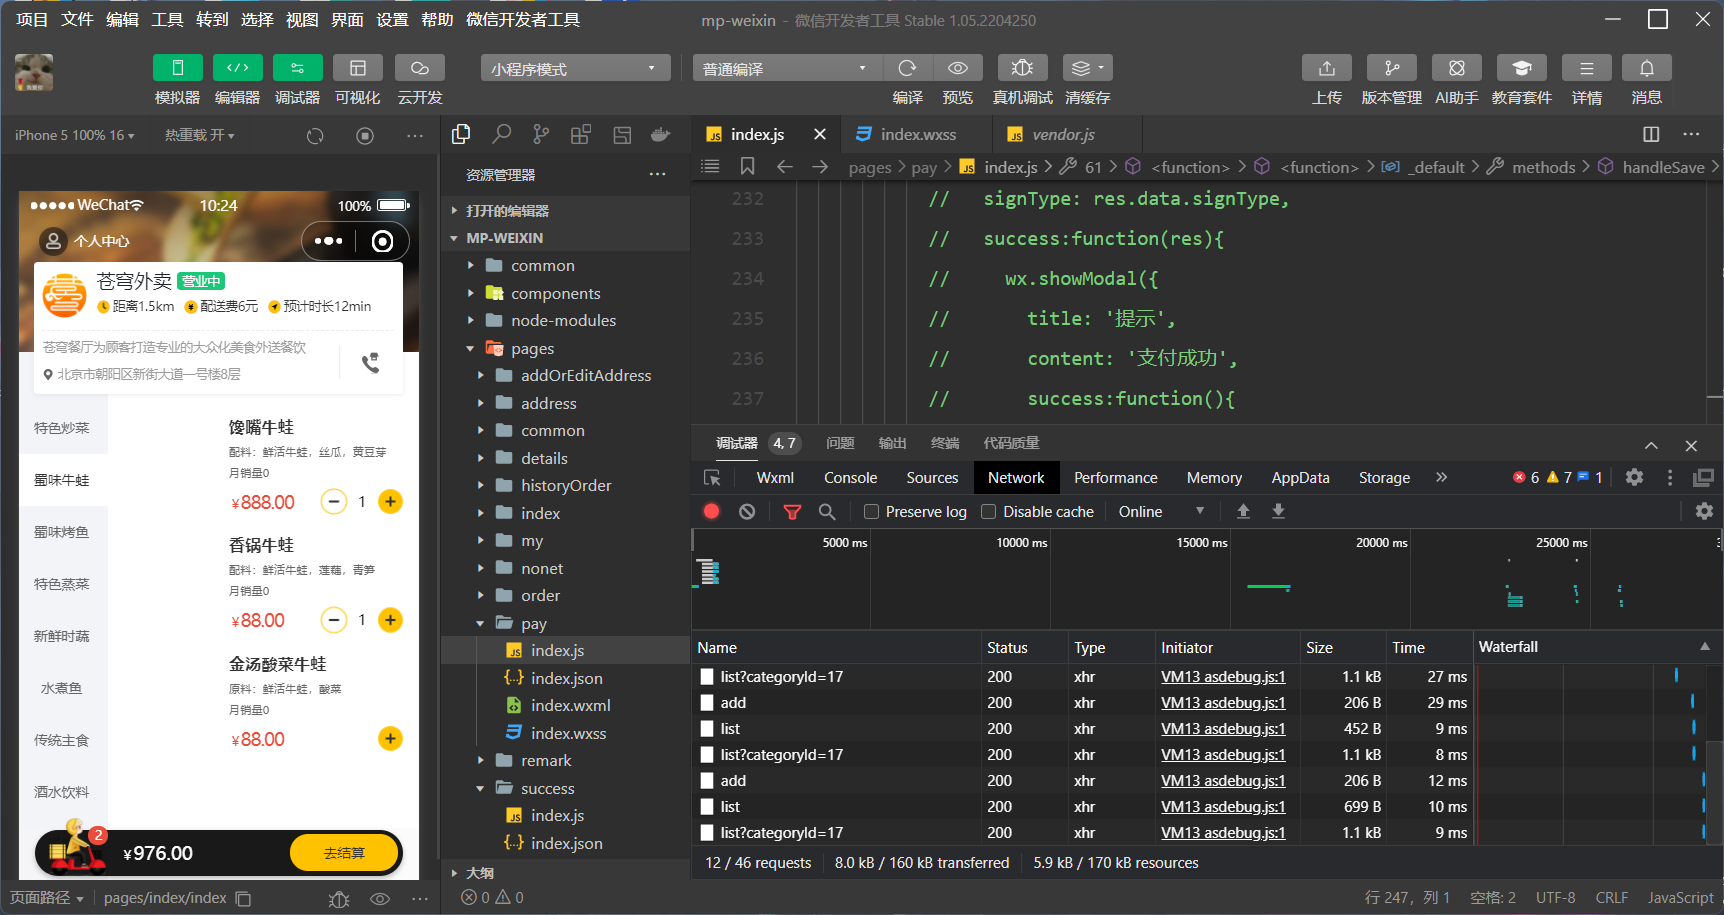
Task: Open the visualization tool (可视化)
Action: (357, 68)
